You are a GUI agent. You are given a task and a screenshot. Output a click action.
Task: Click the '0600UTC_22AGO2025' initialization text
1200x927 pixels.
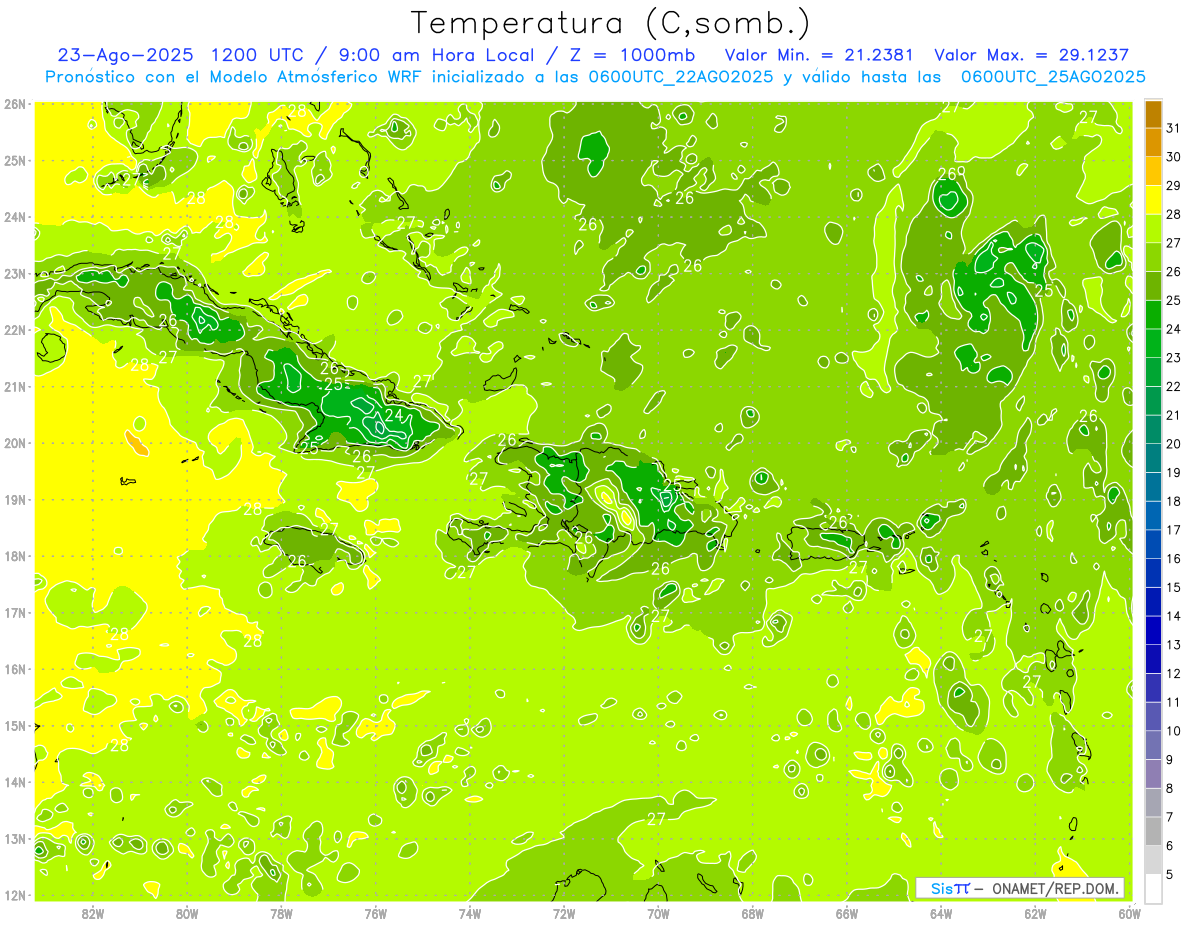(x=680, y=77)
